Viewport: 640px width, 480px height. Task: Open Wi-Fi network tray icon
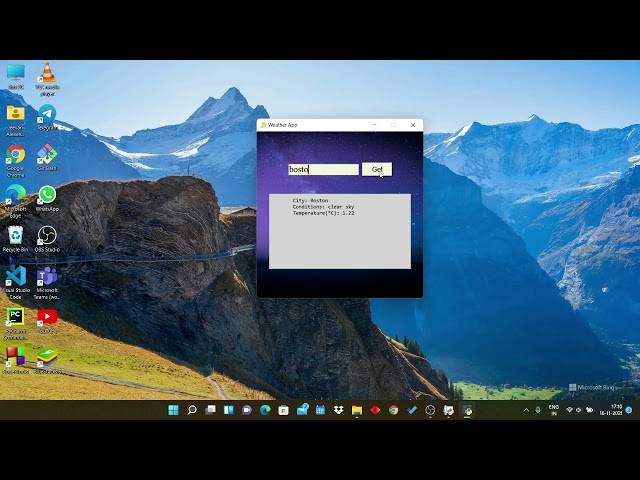(x=569, y=410)
